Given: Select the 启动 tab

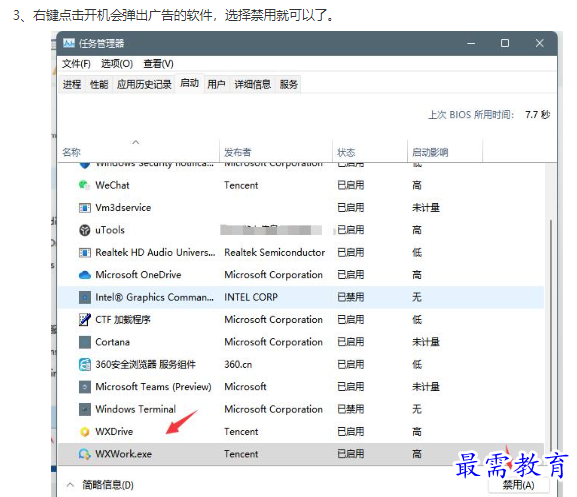Looking at the screenshot, I should 190,83.
